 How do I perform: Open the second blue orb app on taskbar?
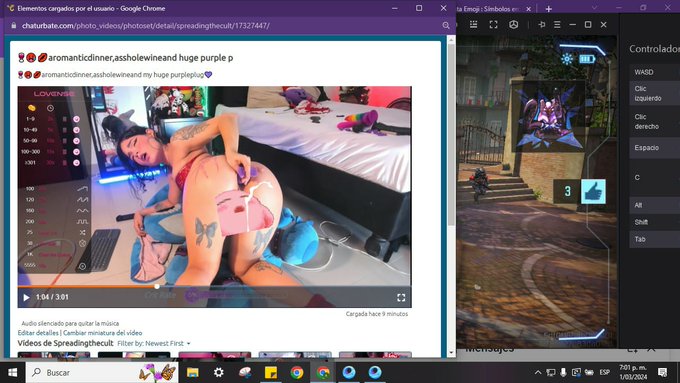(x=375, y=372)
